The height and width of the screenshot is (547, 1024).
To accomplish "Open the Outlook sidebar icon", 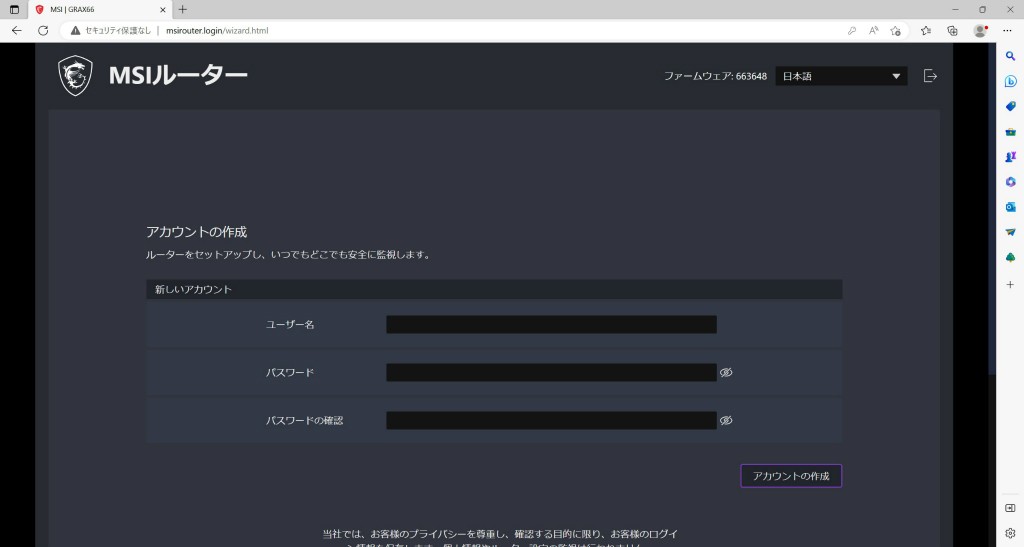I will pos(1010,207).
